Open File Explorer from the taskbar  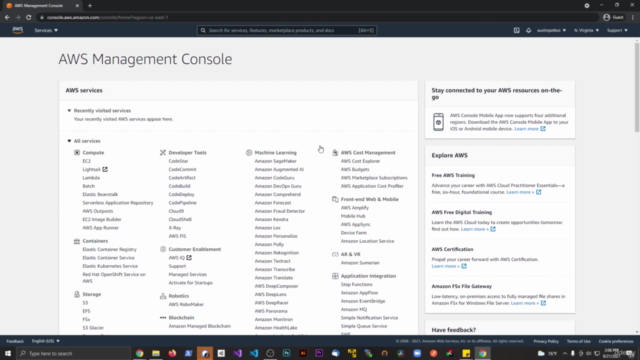point(156,353)
